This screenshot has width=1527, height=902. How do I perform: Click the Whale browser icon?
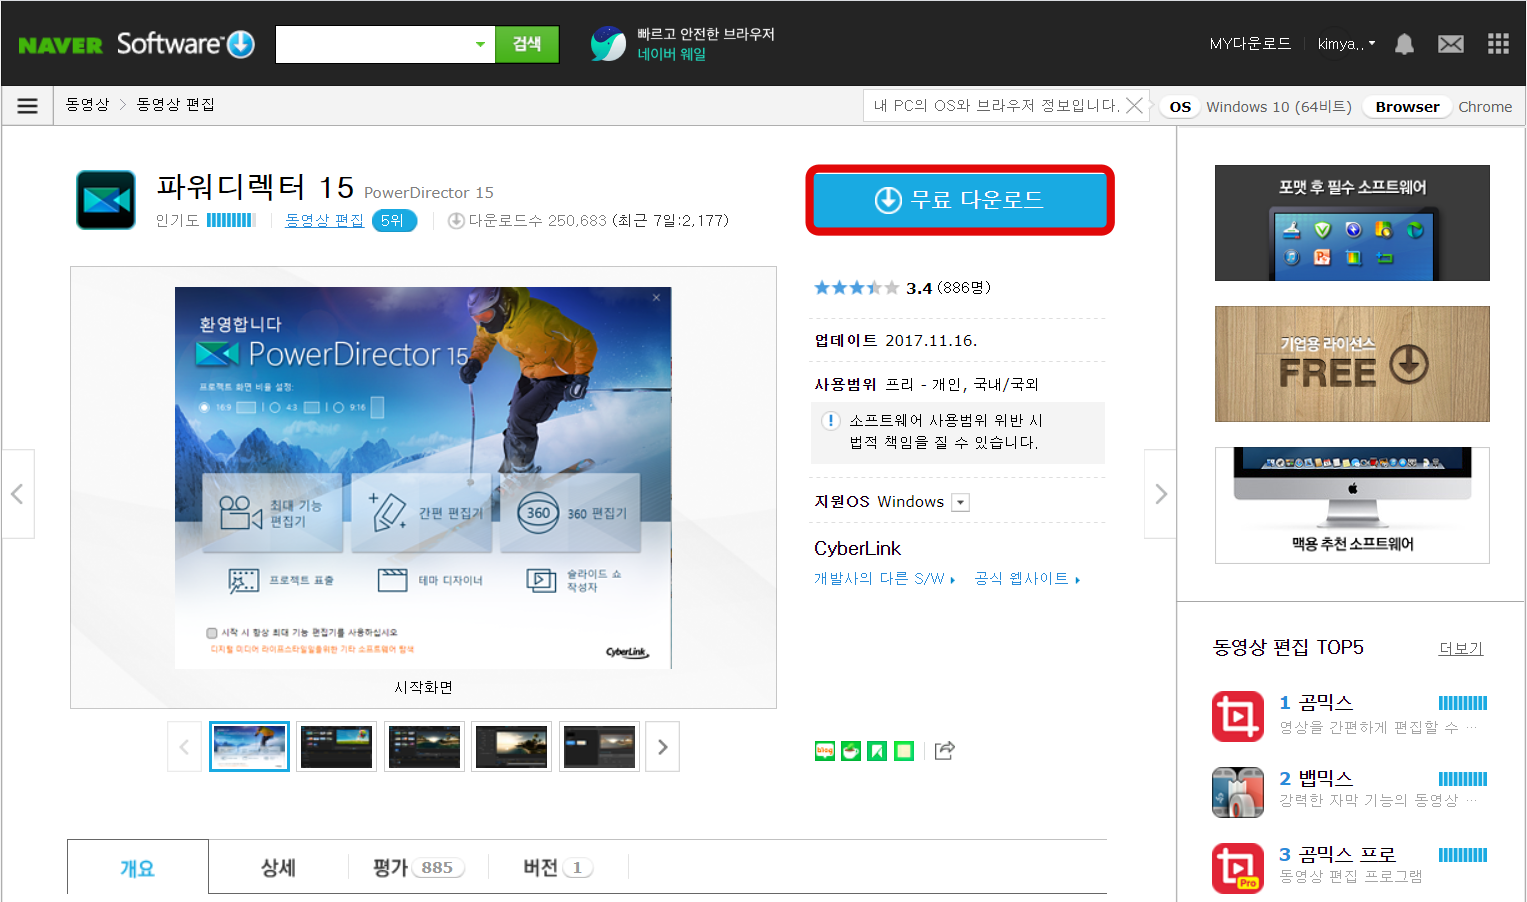pyautogui.click(x=608, y=43)
